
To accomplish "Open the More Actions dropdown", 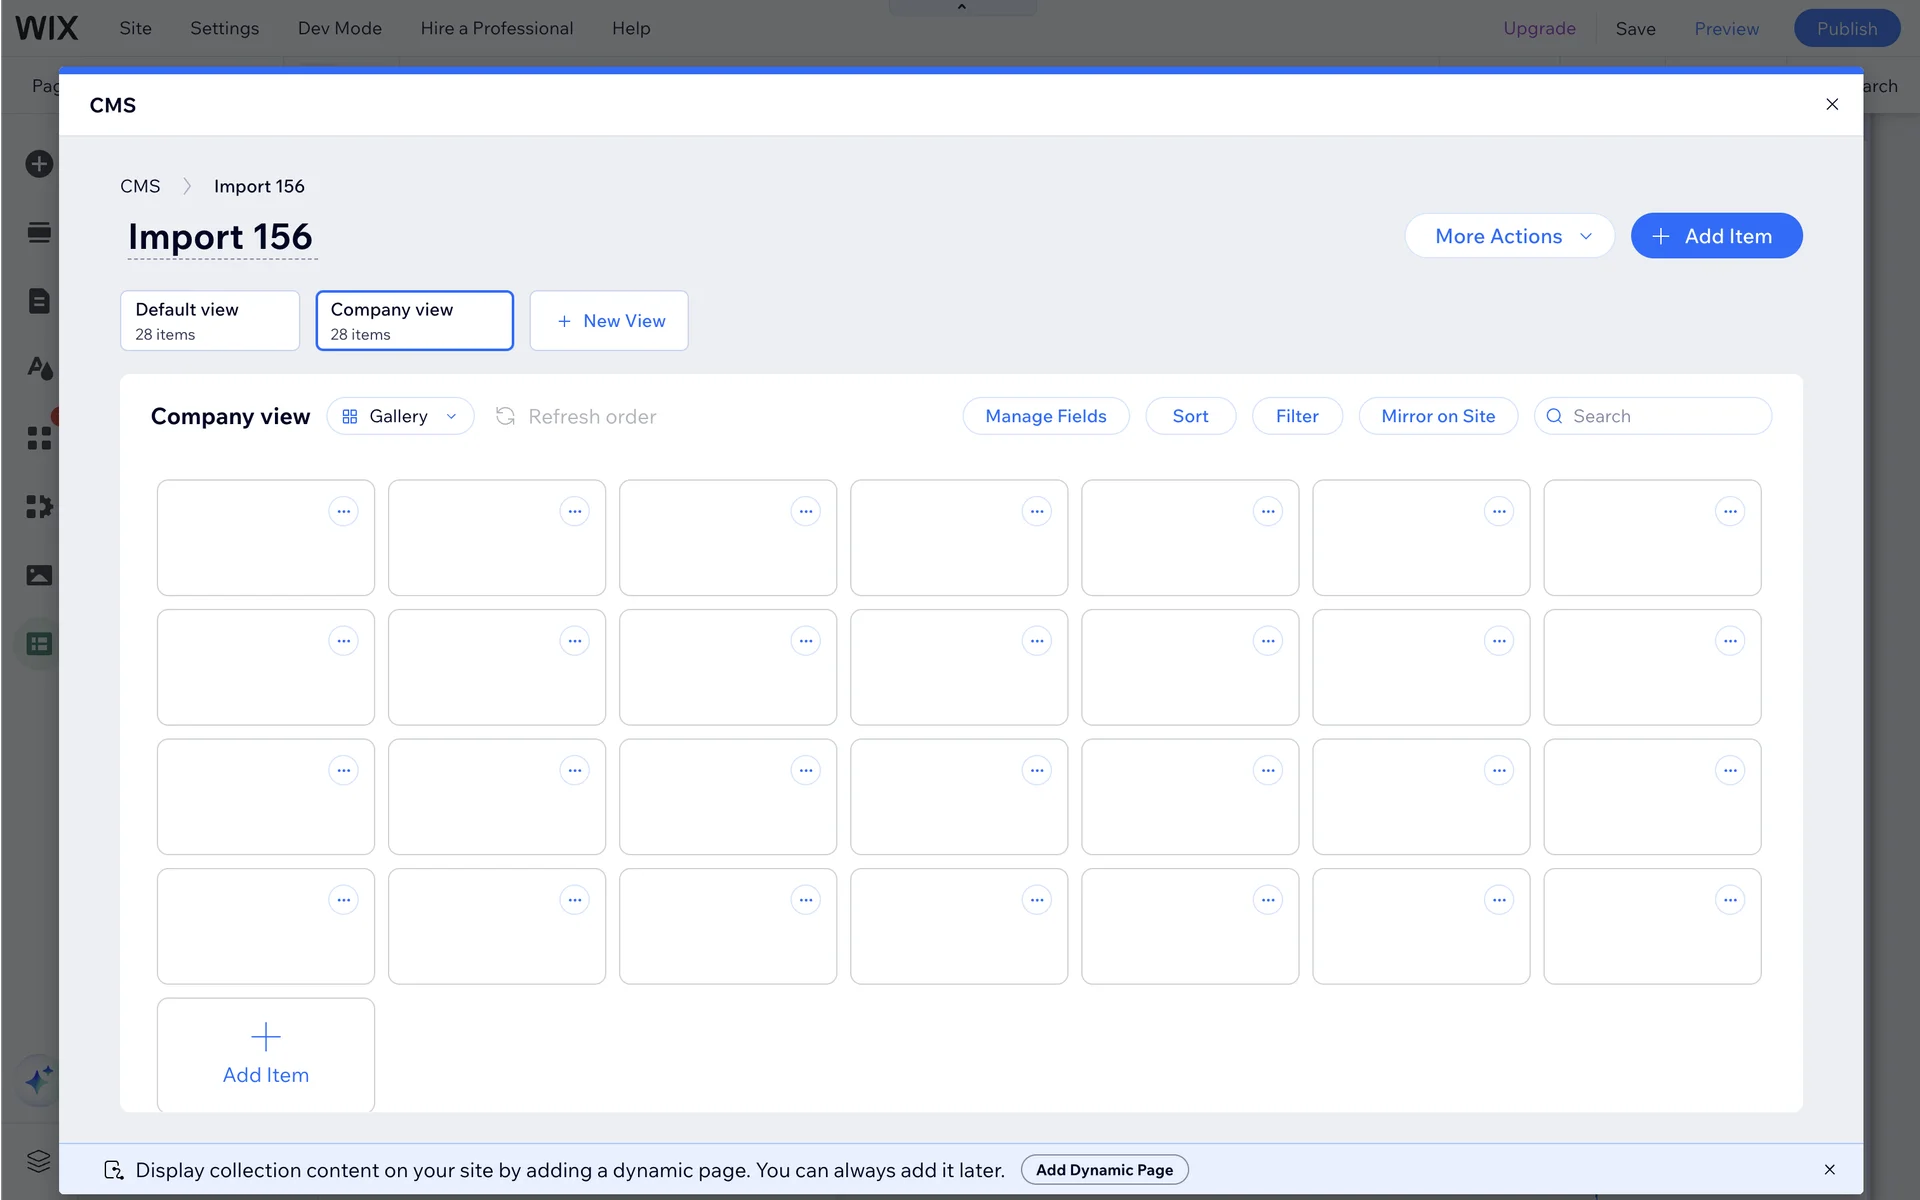I will (1509, 236).
